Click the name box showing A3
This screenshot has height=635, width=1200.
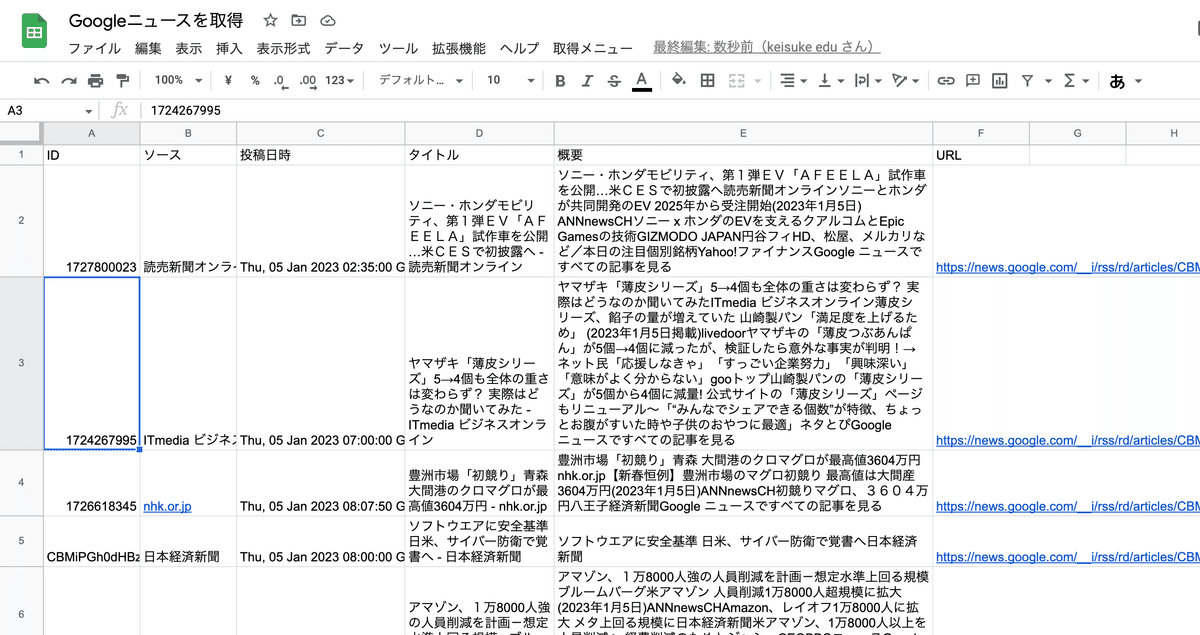pos(50,110)
